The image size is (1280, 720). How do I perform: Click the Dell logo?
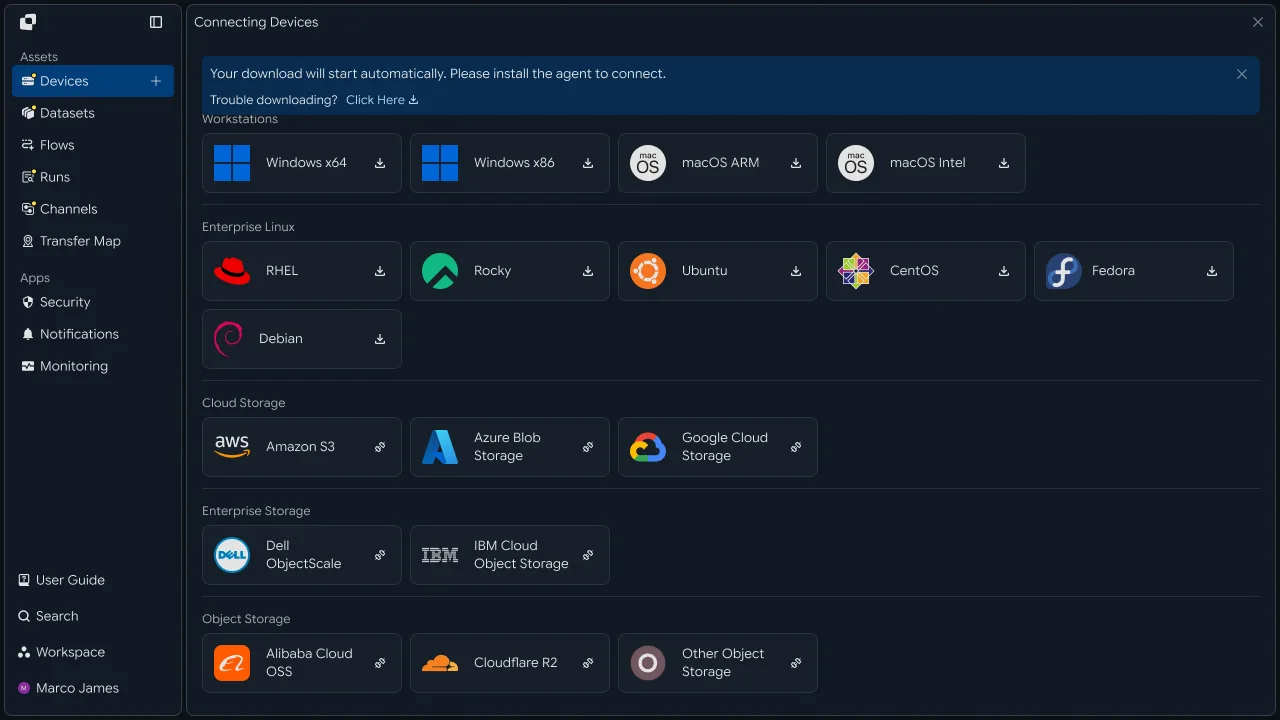pyautogui.click(x=232, y=555)
